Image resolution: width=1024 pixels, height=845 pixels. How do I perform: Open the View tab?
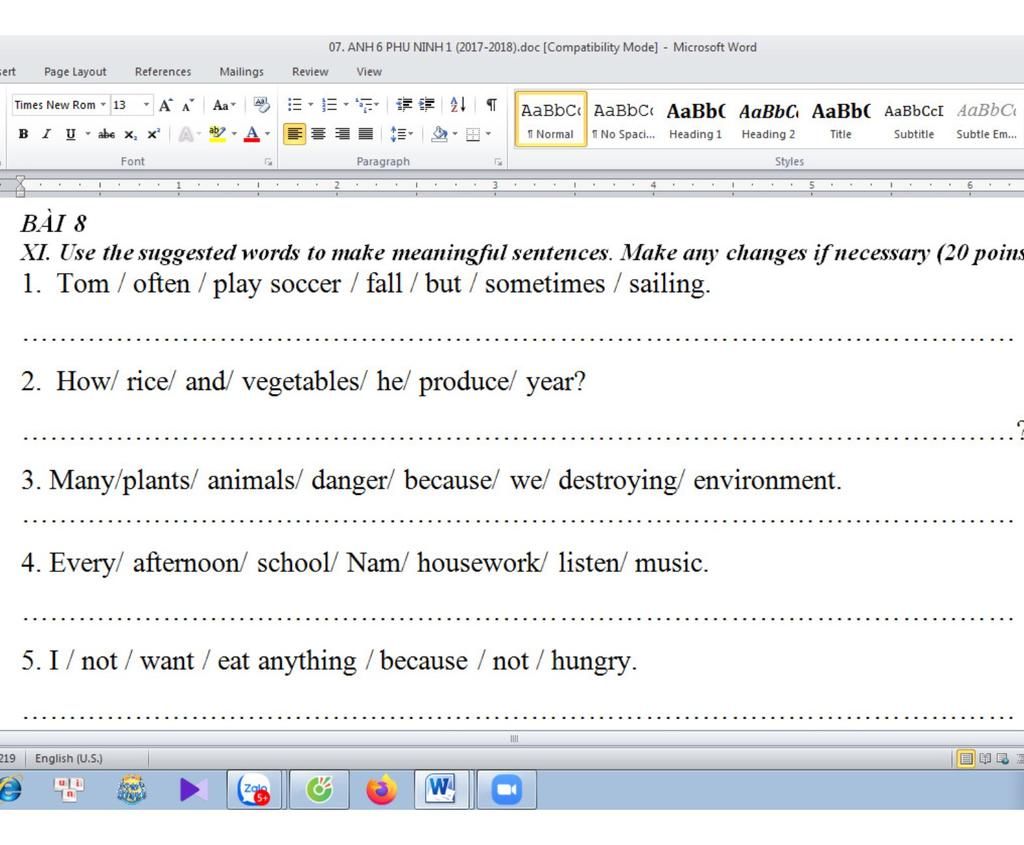(369, 72)
